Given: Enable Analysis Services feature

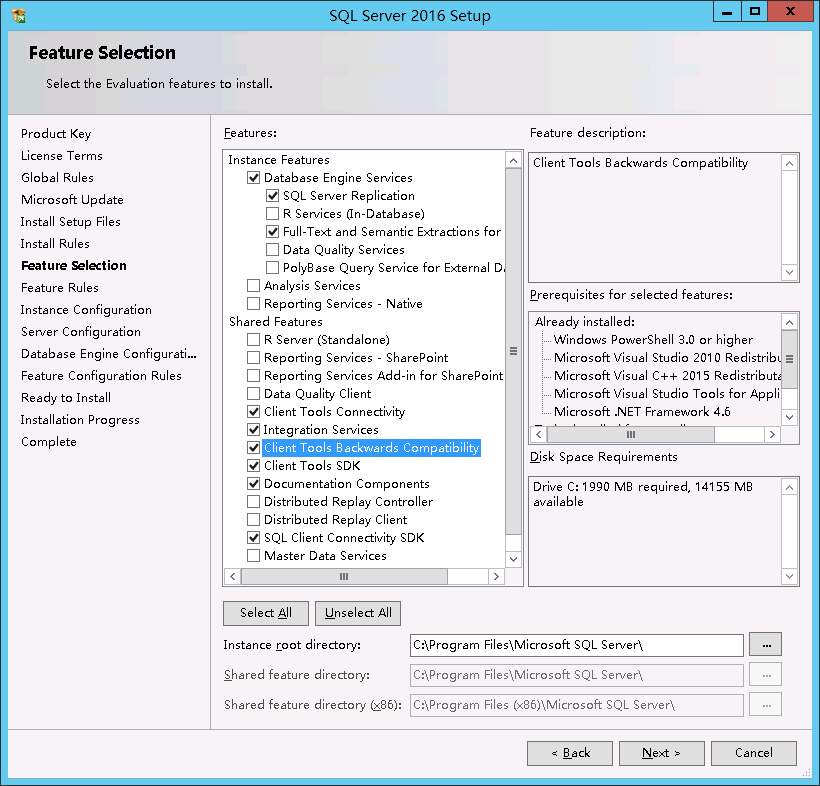Looking at the screenshot, I should 254,286.
